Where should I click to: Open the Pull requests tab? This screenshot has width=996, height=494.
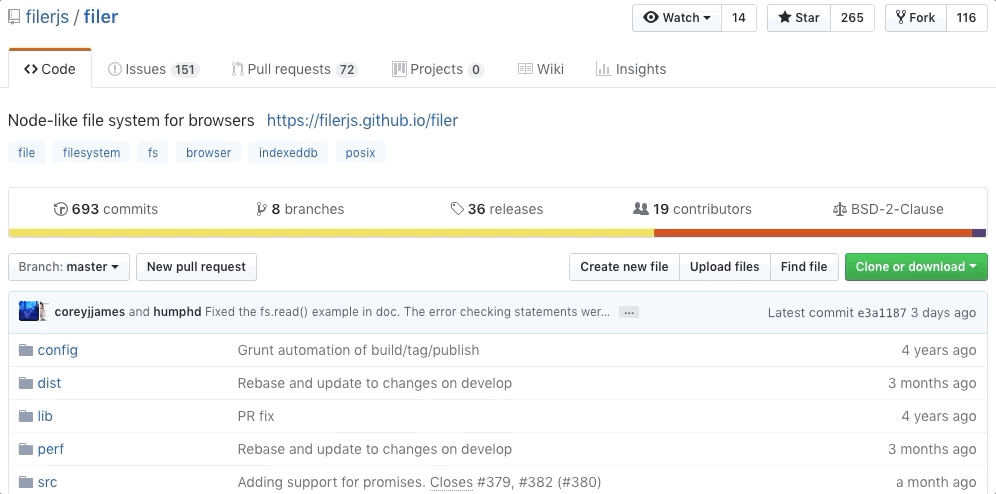(295, 69)
